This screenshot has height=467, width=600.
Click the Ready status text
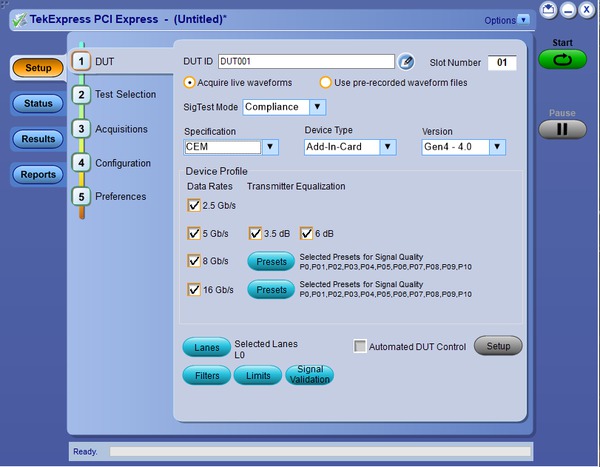85,452
